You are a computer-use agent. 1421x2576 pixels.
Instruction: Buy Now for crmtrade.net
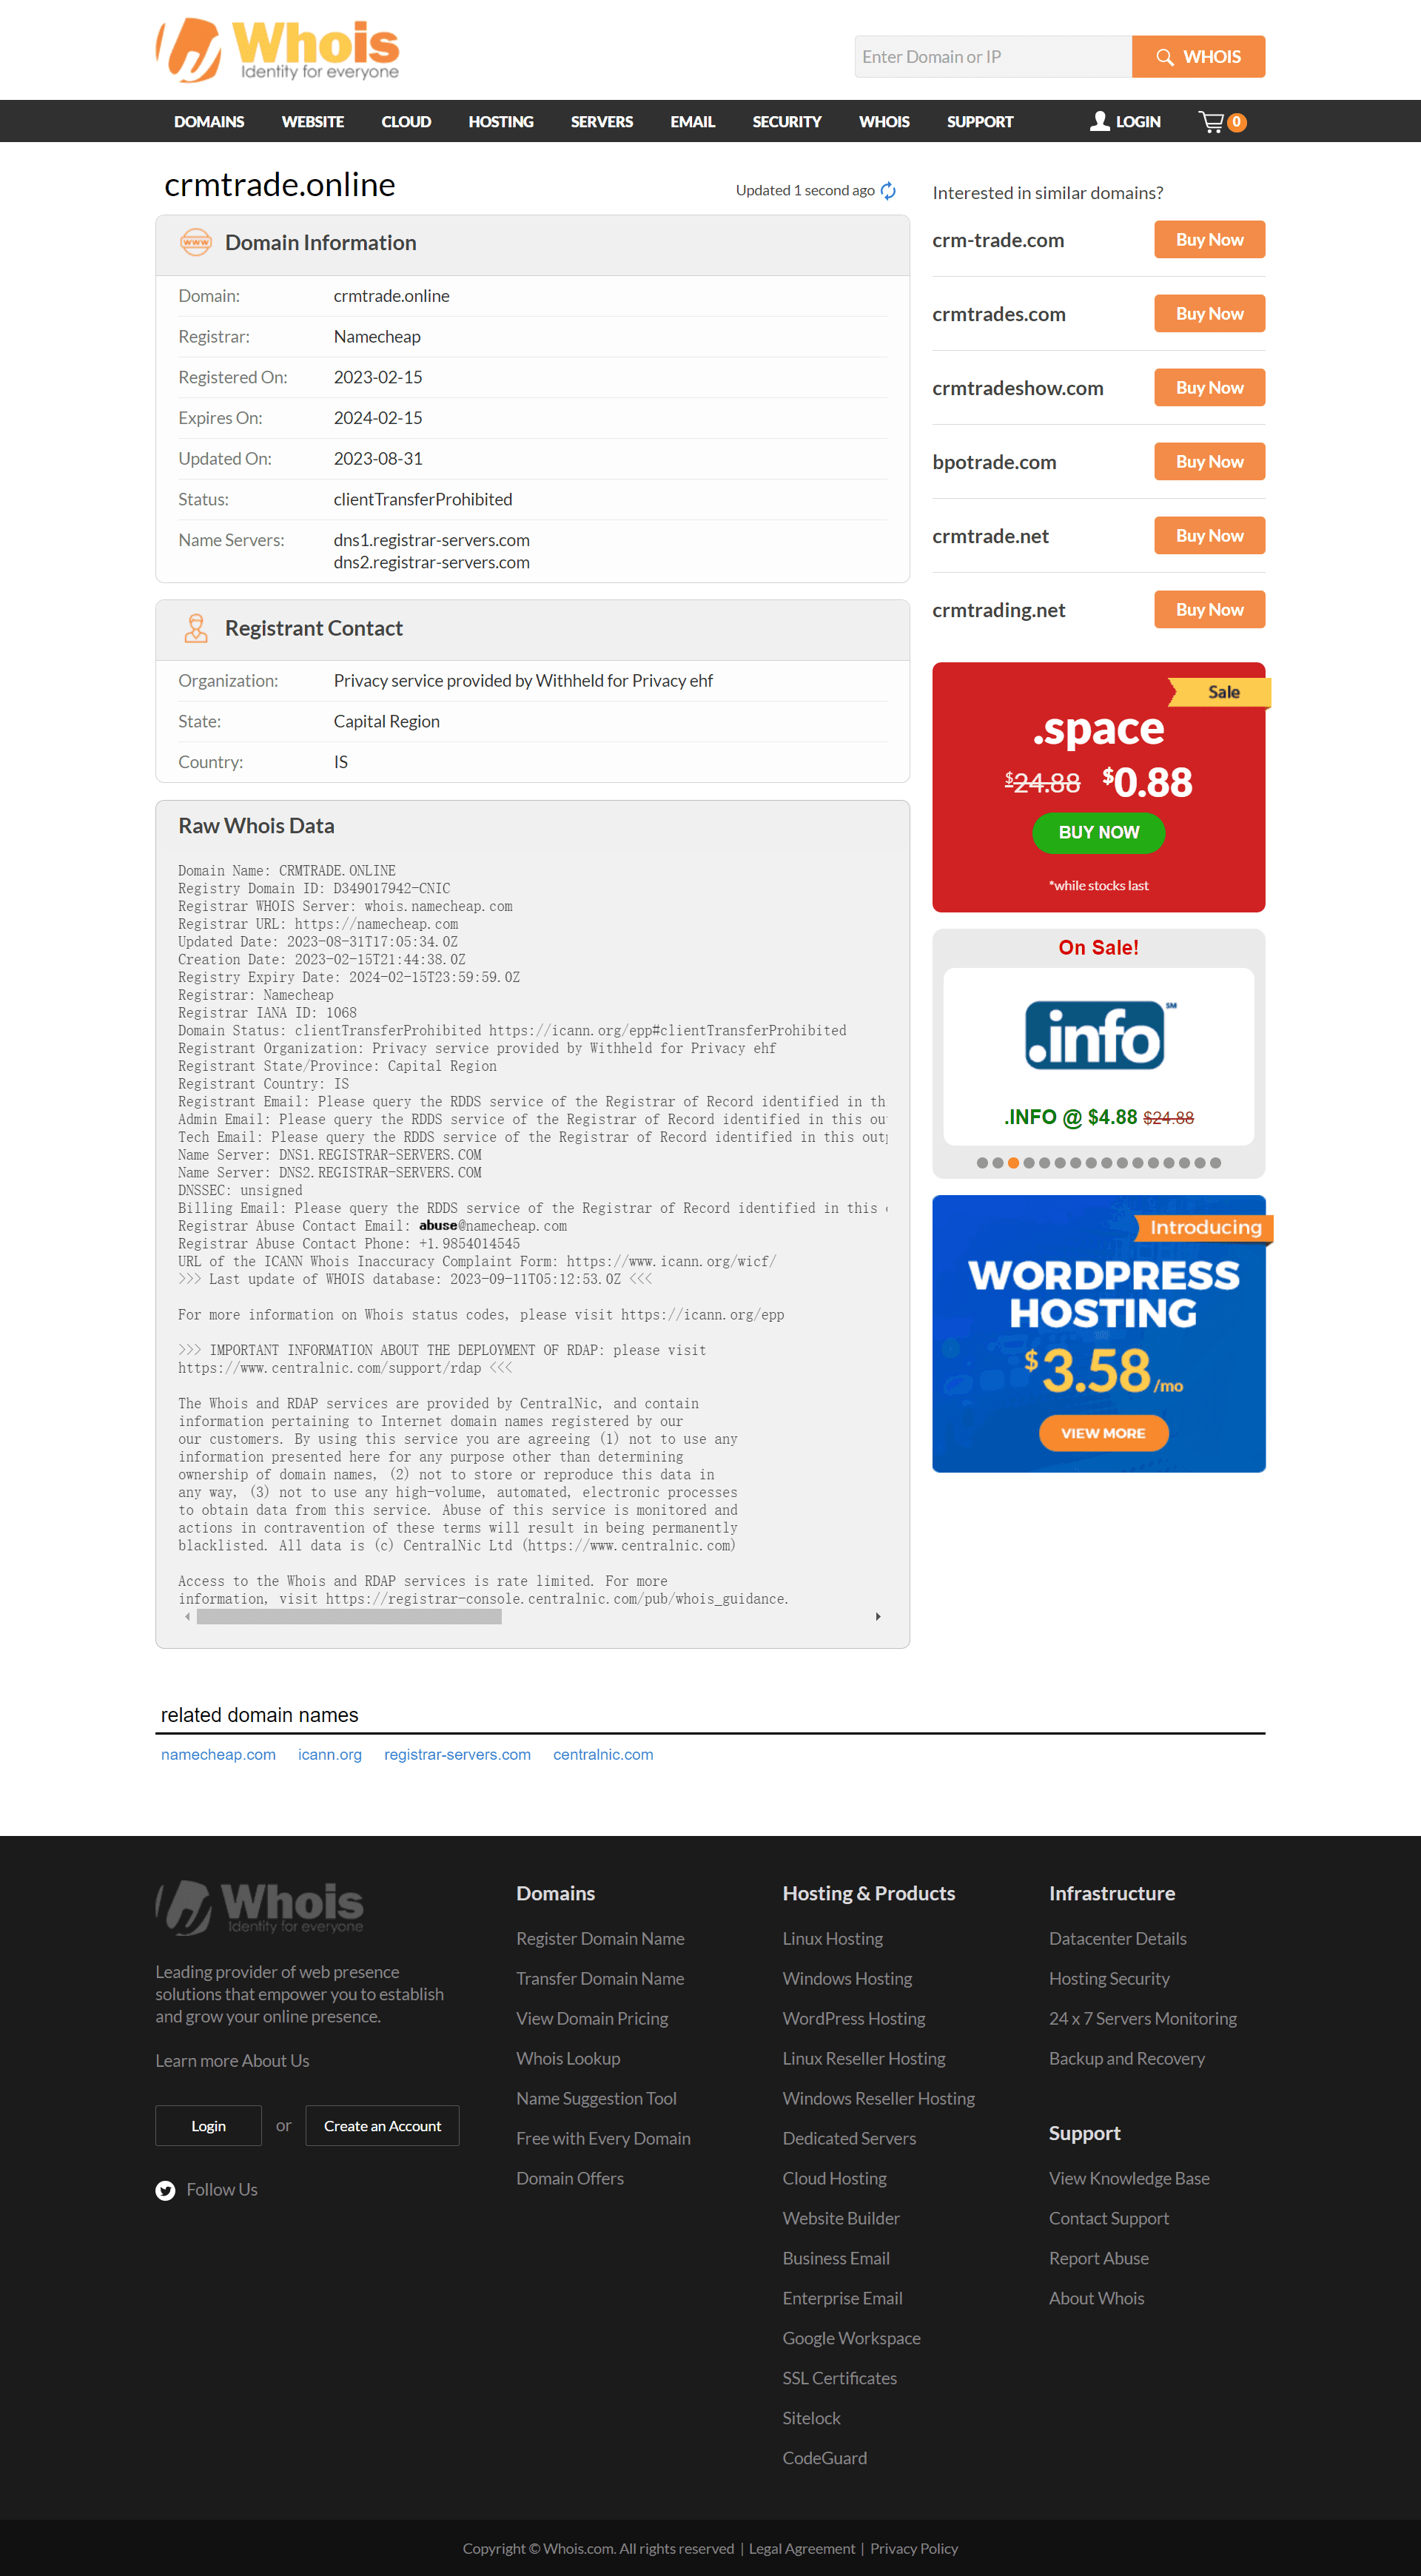point(1209,536)
